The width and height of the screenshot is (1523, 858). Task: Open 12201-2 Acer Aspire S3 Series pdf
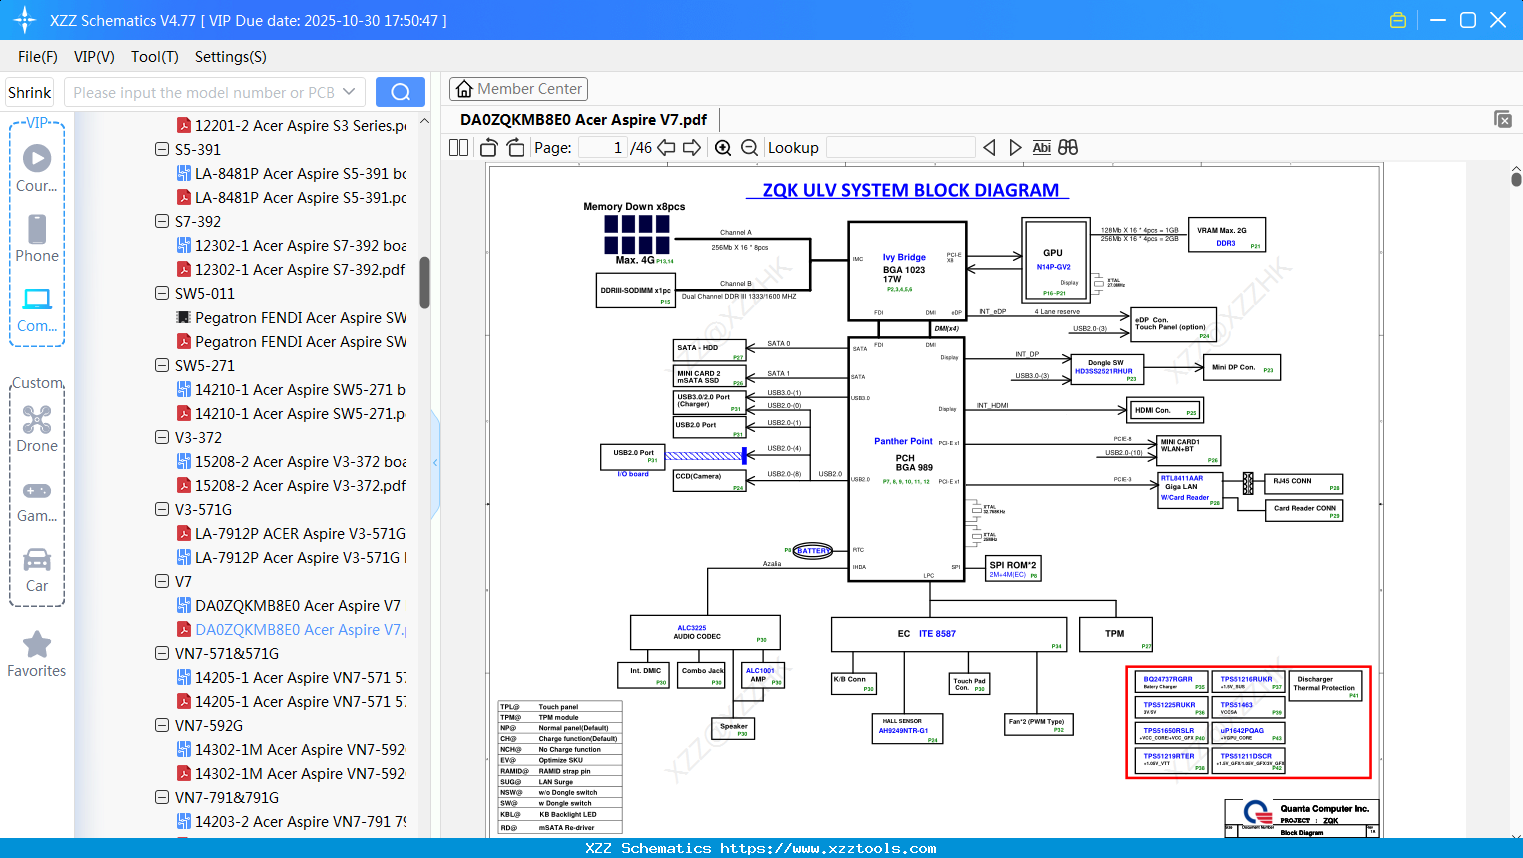tap(292, 125)
